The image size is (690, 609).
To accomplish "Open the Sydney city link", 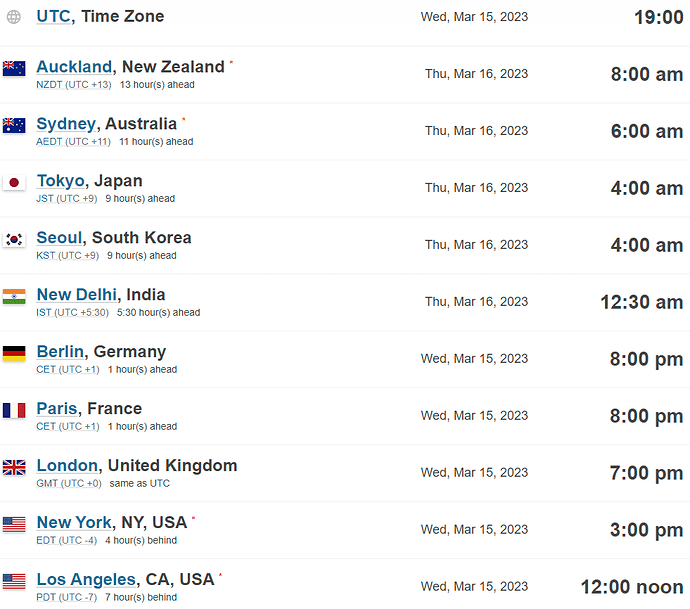I will click(66, 124).
